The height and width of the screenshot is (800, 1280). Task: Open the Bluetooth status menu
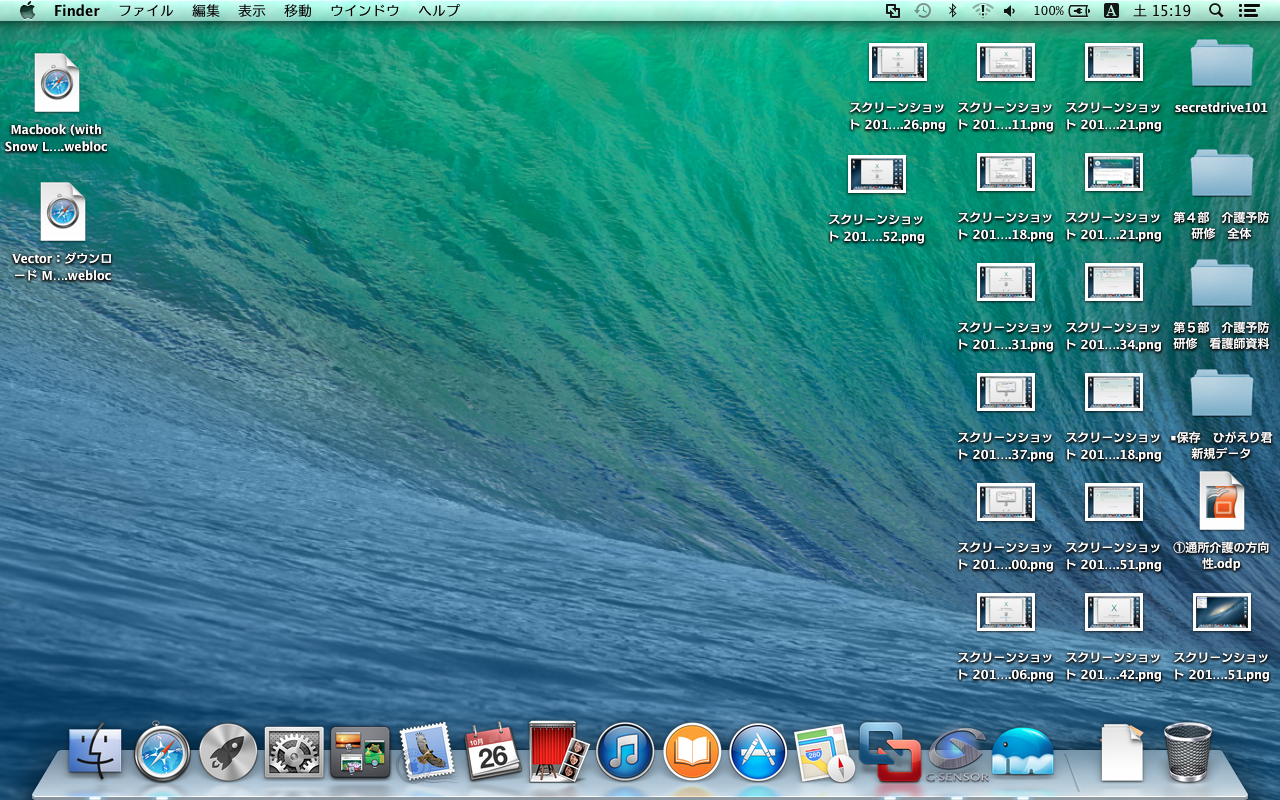coord(953,11)
